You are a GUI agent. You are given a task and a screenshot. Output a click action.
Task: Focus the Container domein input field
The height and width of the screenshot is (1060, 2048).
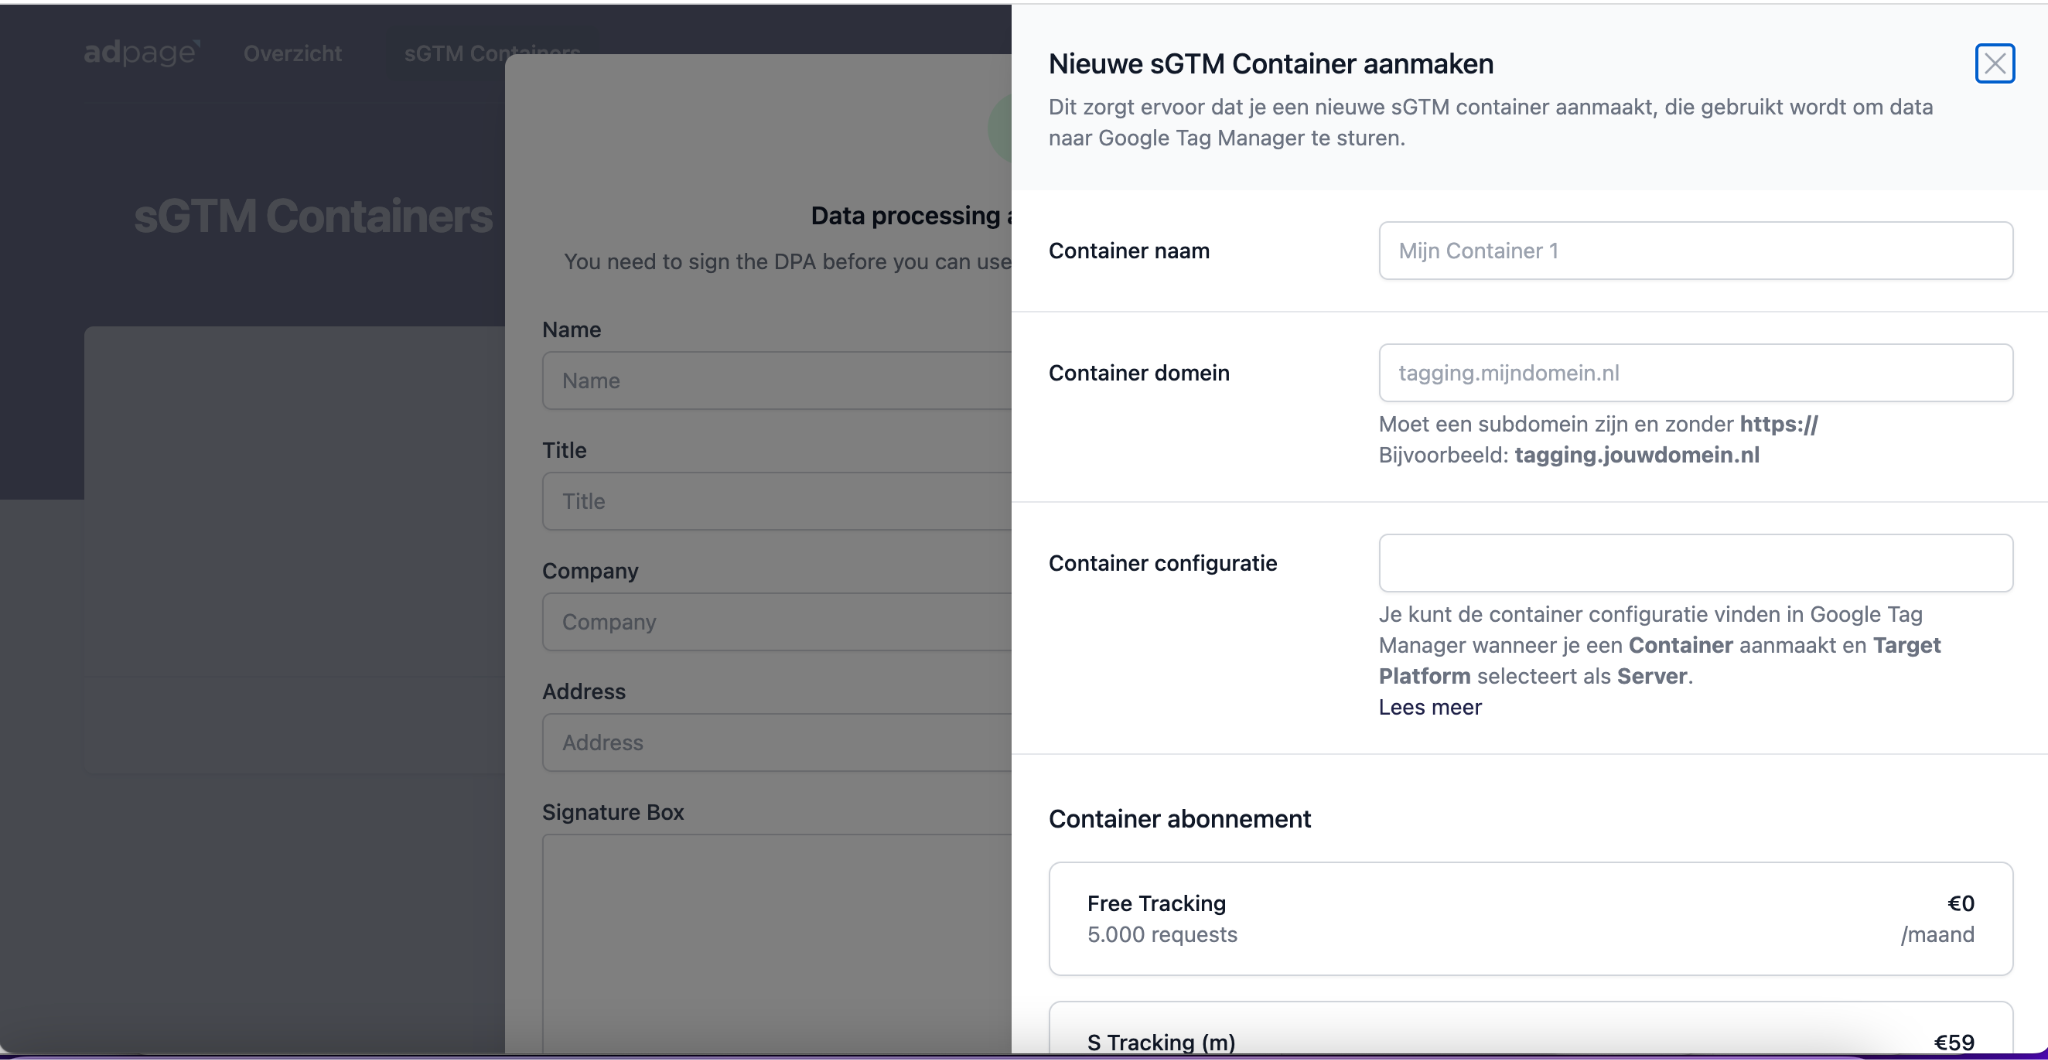1695,373
